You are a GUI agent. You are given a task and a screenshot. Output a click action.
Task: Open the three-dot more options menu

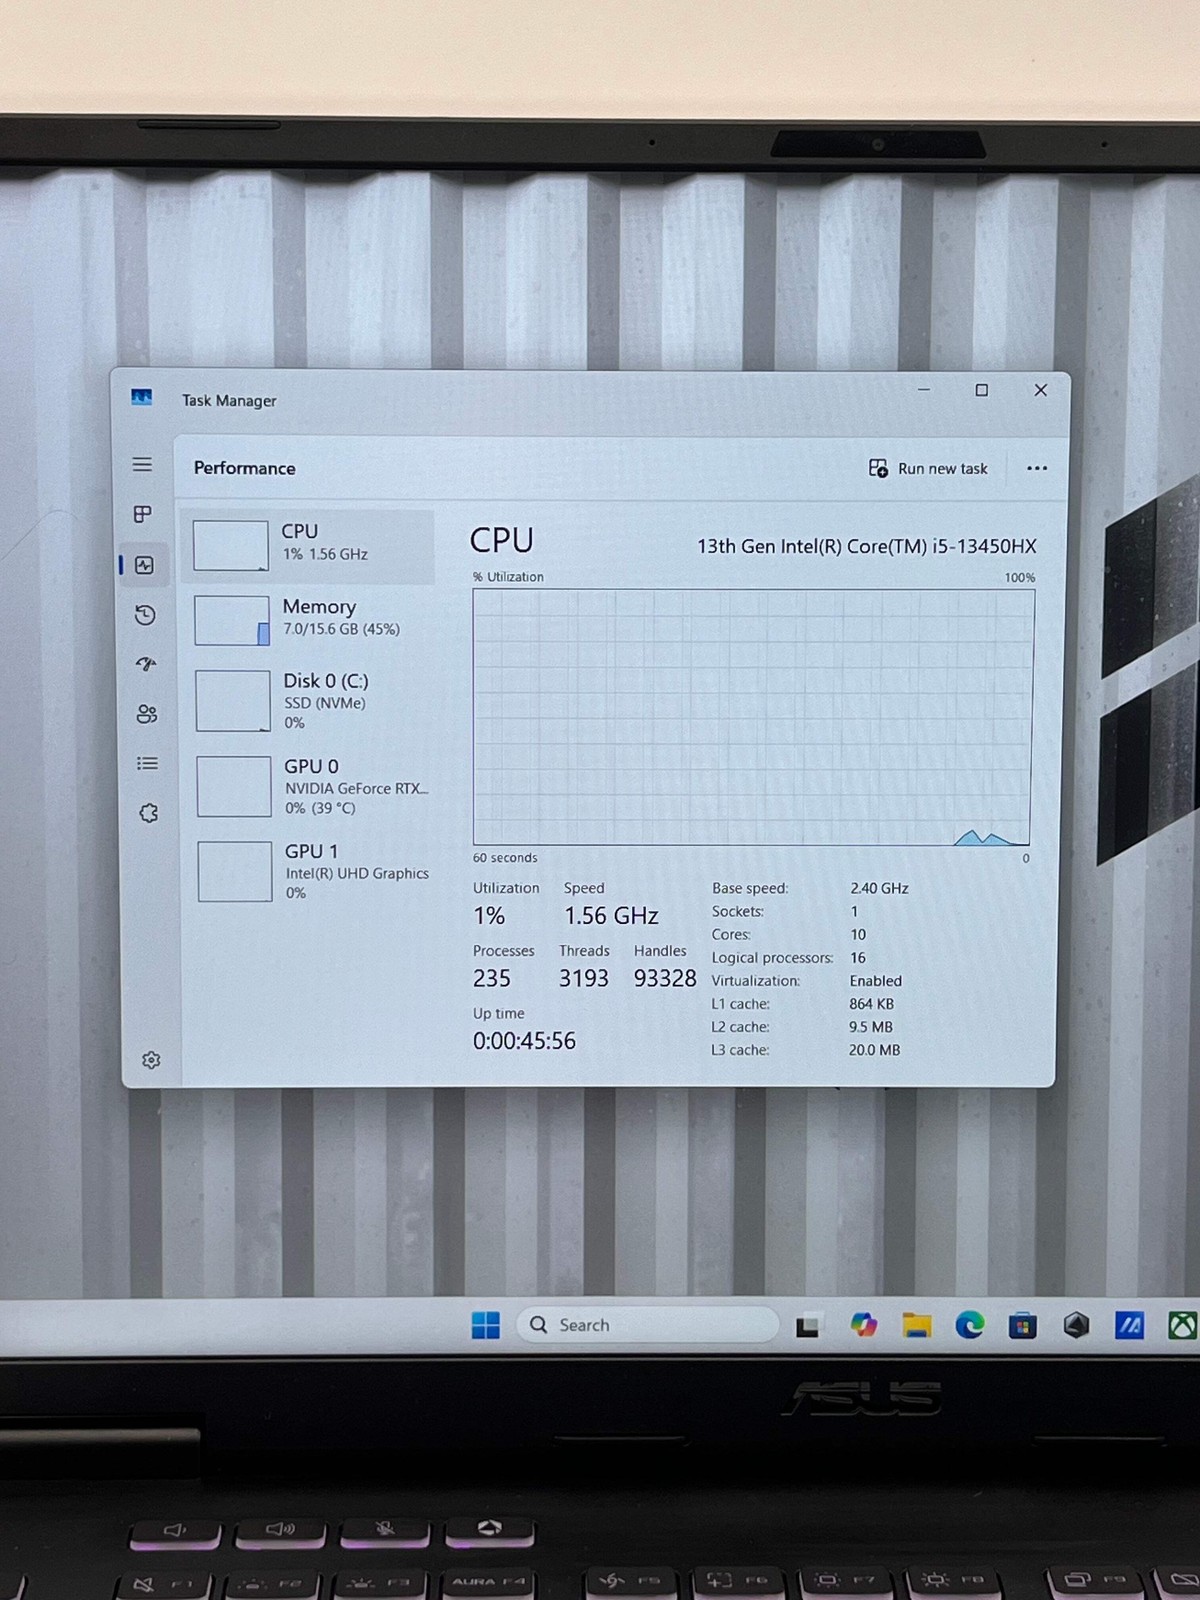(1037, 468)
